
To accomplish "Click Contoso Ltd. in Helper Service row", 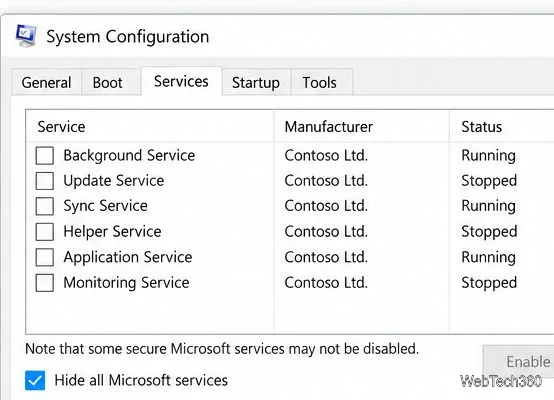I will coord(326,231).
